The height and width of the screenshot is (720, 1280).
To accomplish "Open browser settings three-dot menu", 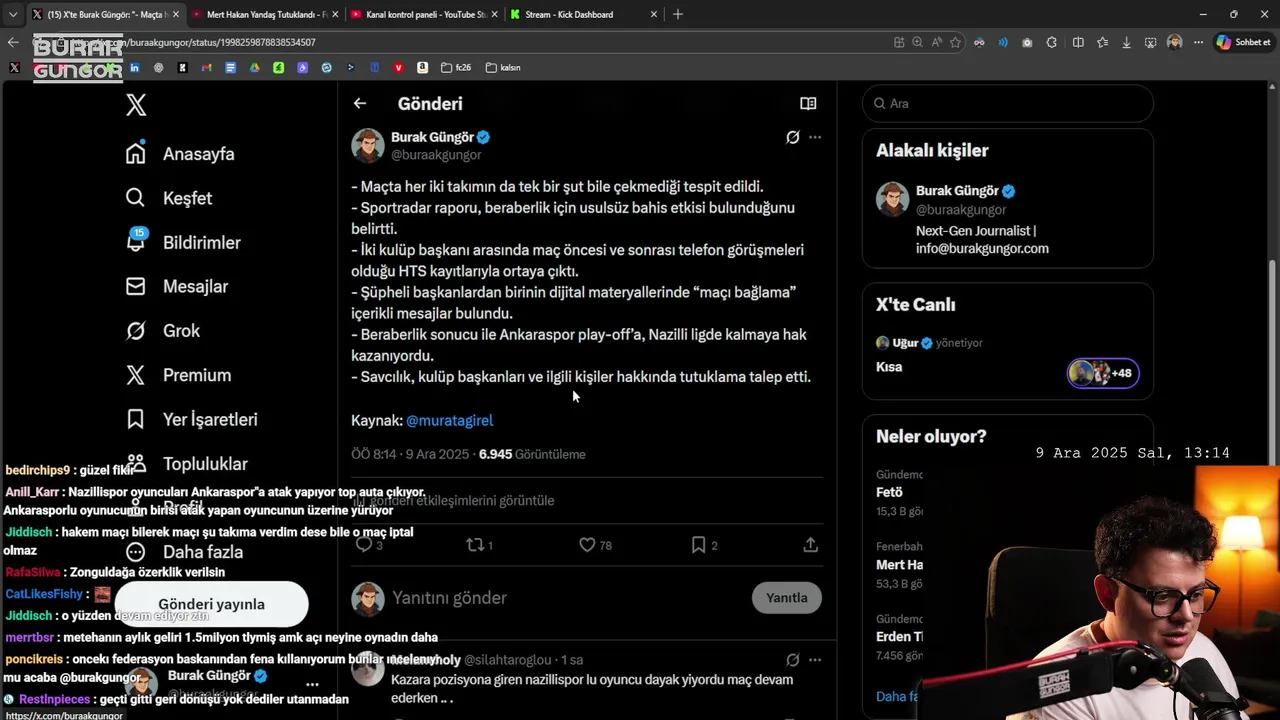I will (1198, 42).
